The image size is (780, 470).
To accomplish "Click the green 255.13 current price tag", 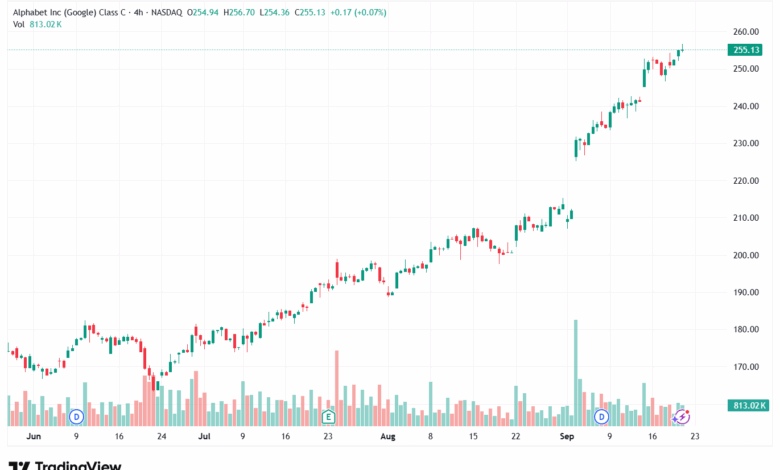I will (x=747, y=50).
